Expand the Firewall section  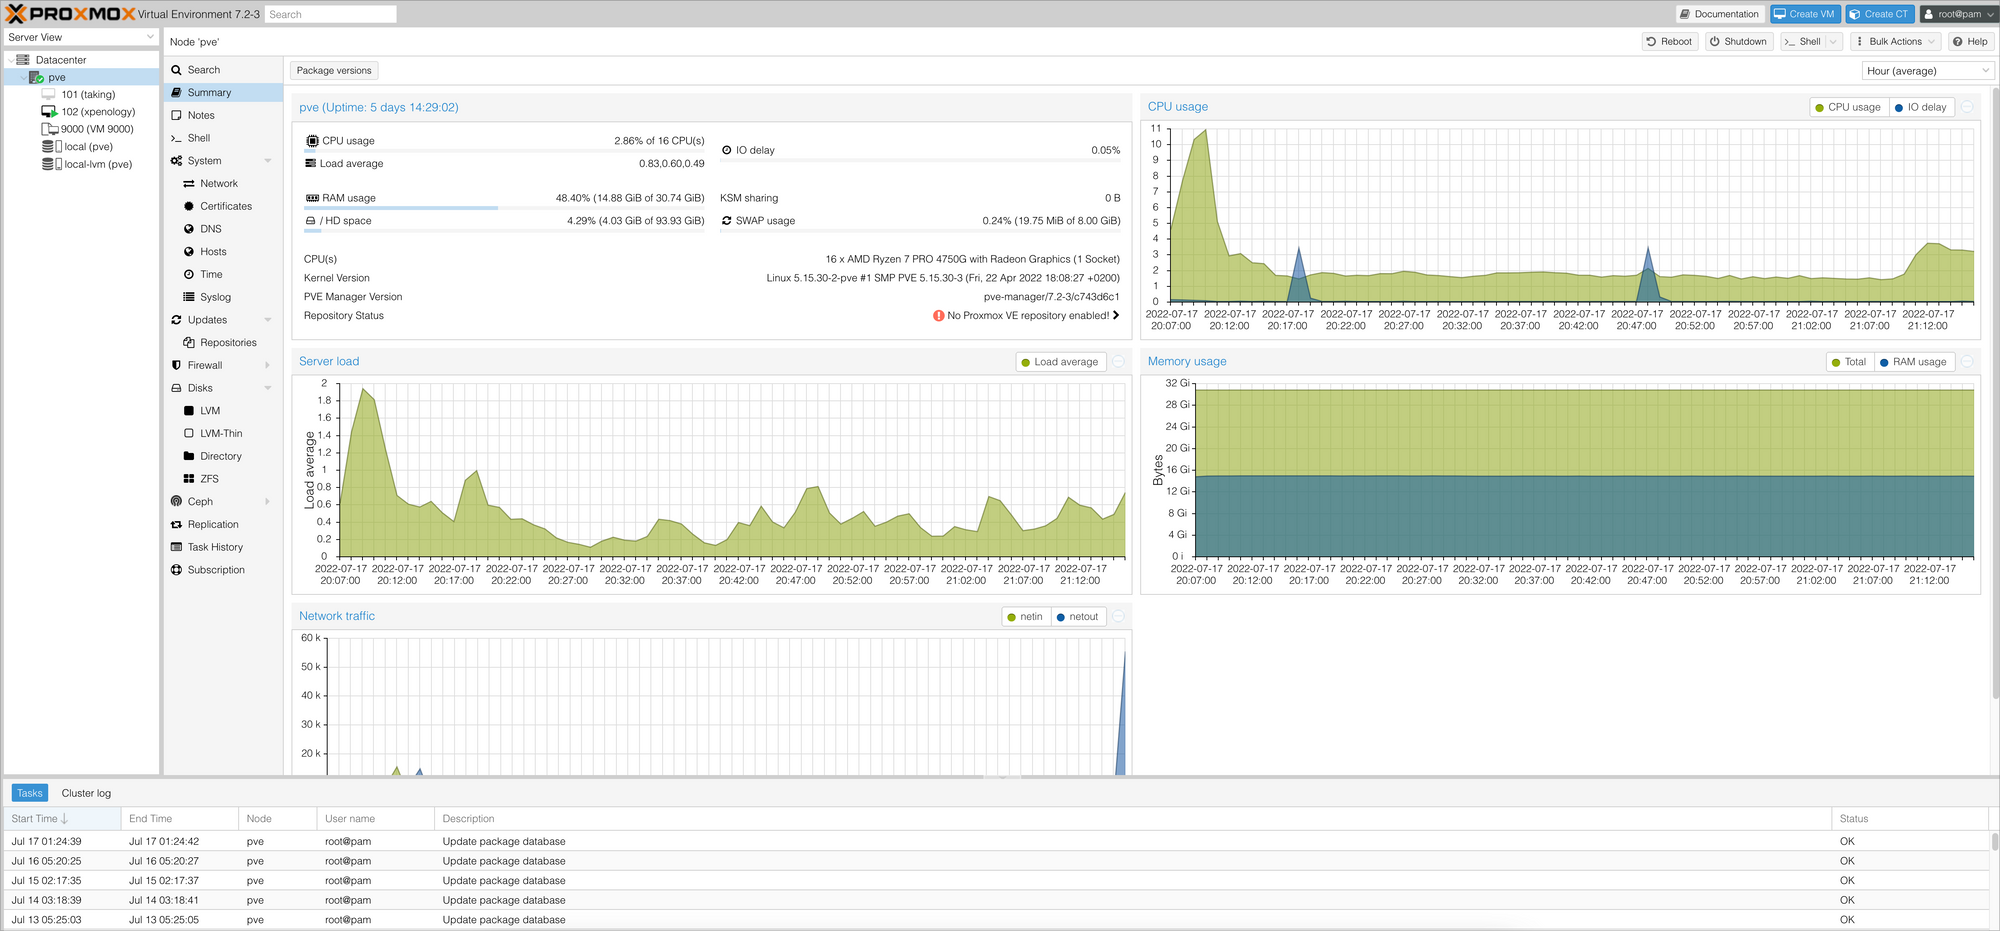click(x=268, y=366)
